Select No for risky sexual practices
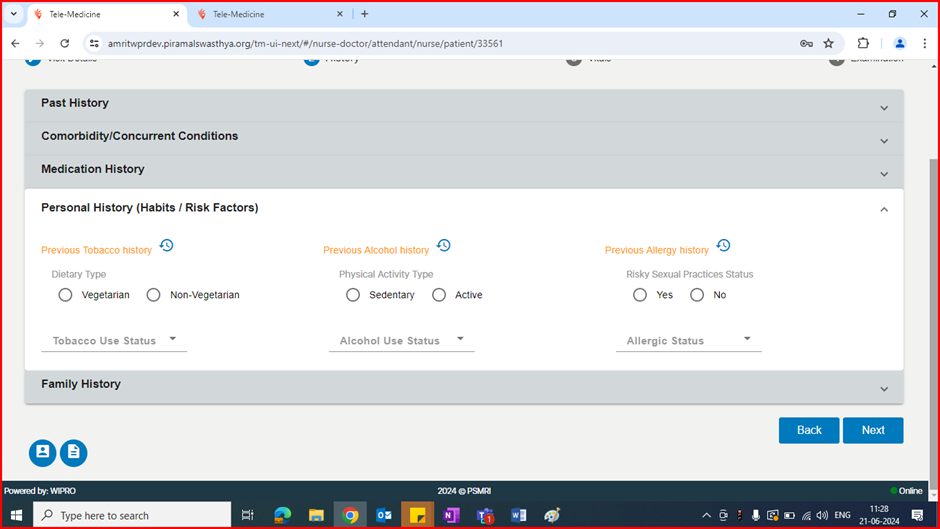Viewport: 940px width, 529px height. (697, 294)
